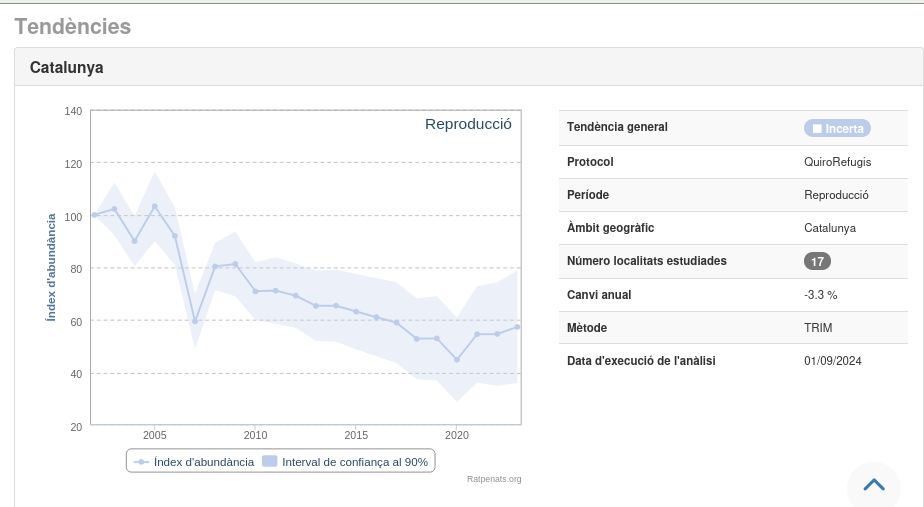924x507 pixels.
Task: Click the TRIM method value
Action: point(818,328)
